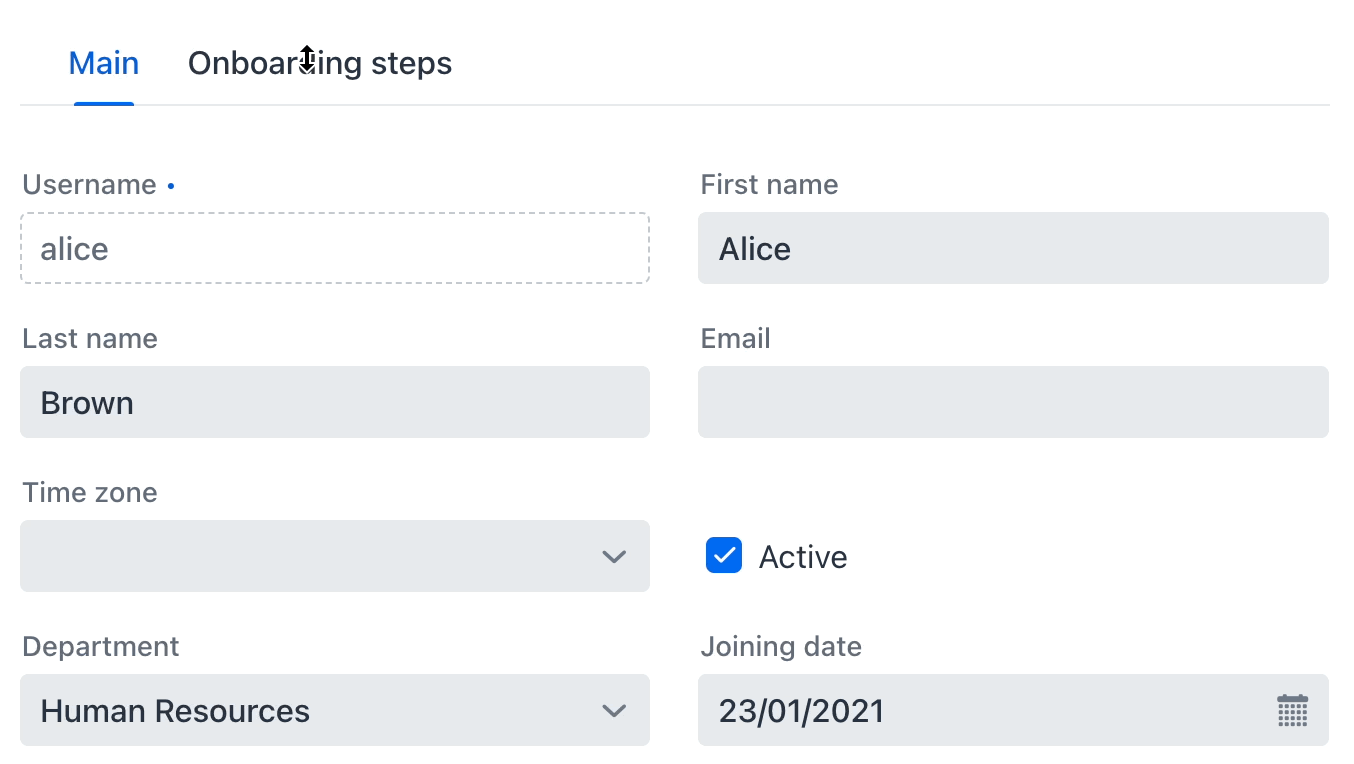Click the Time zone label text
Image resolution: width=1354 pixels, height=764 pixels.
(x=90, y=493)
